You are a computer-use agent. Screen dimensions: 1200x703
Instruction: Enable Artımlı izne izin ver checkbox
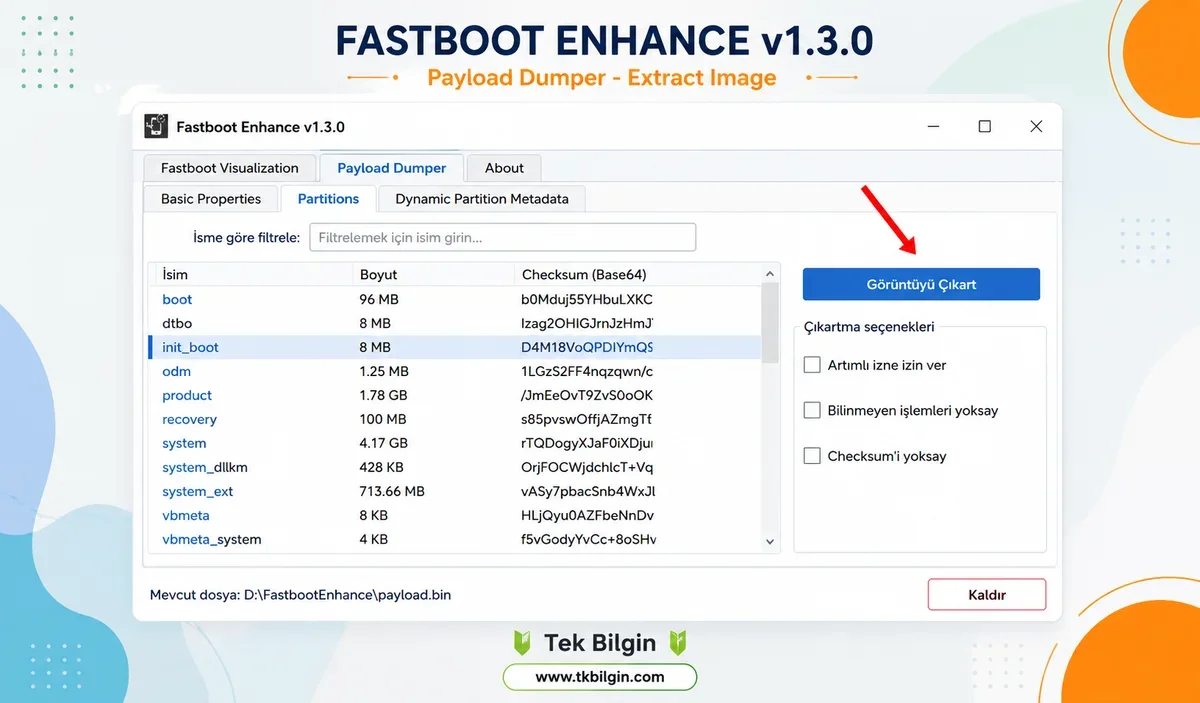click(x=812, y=365)
